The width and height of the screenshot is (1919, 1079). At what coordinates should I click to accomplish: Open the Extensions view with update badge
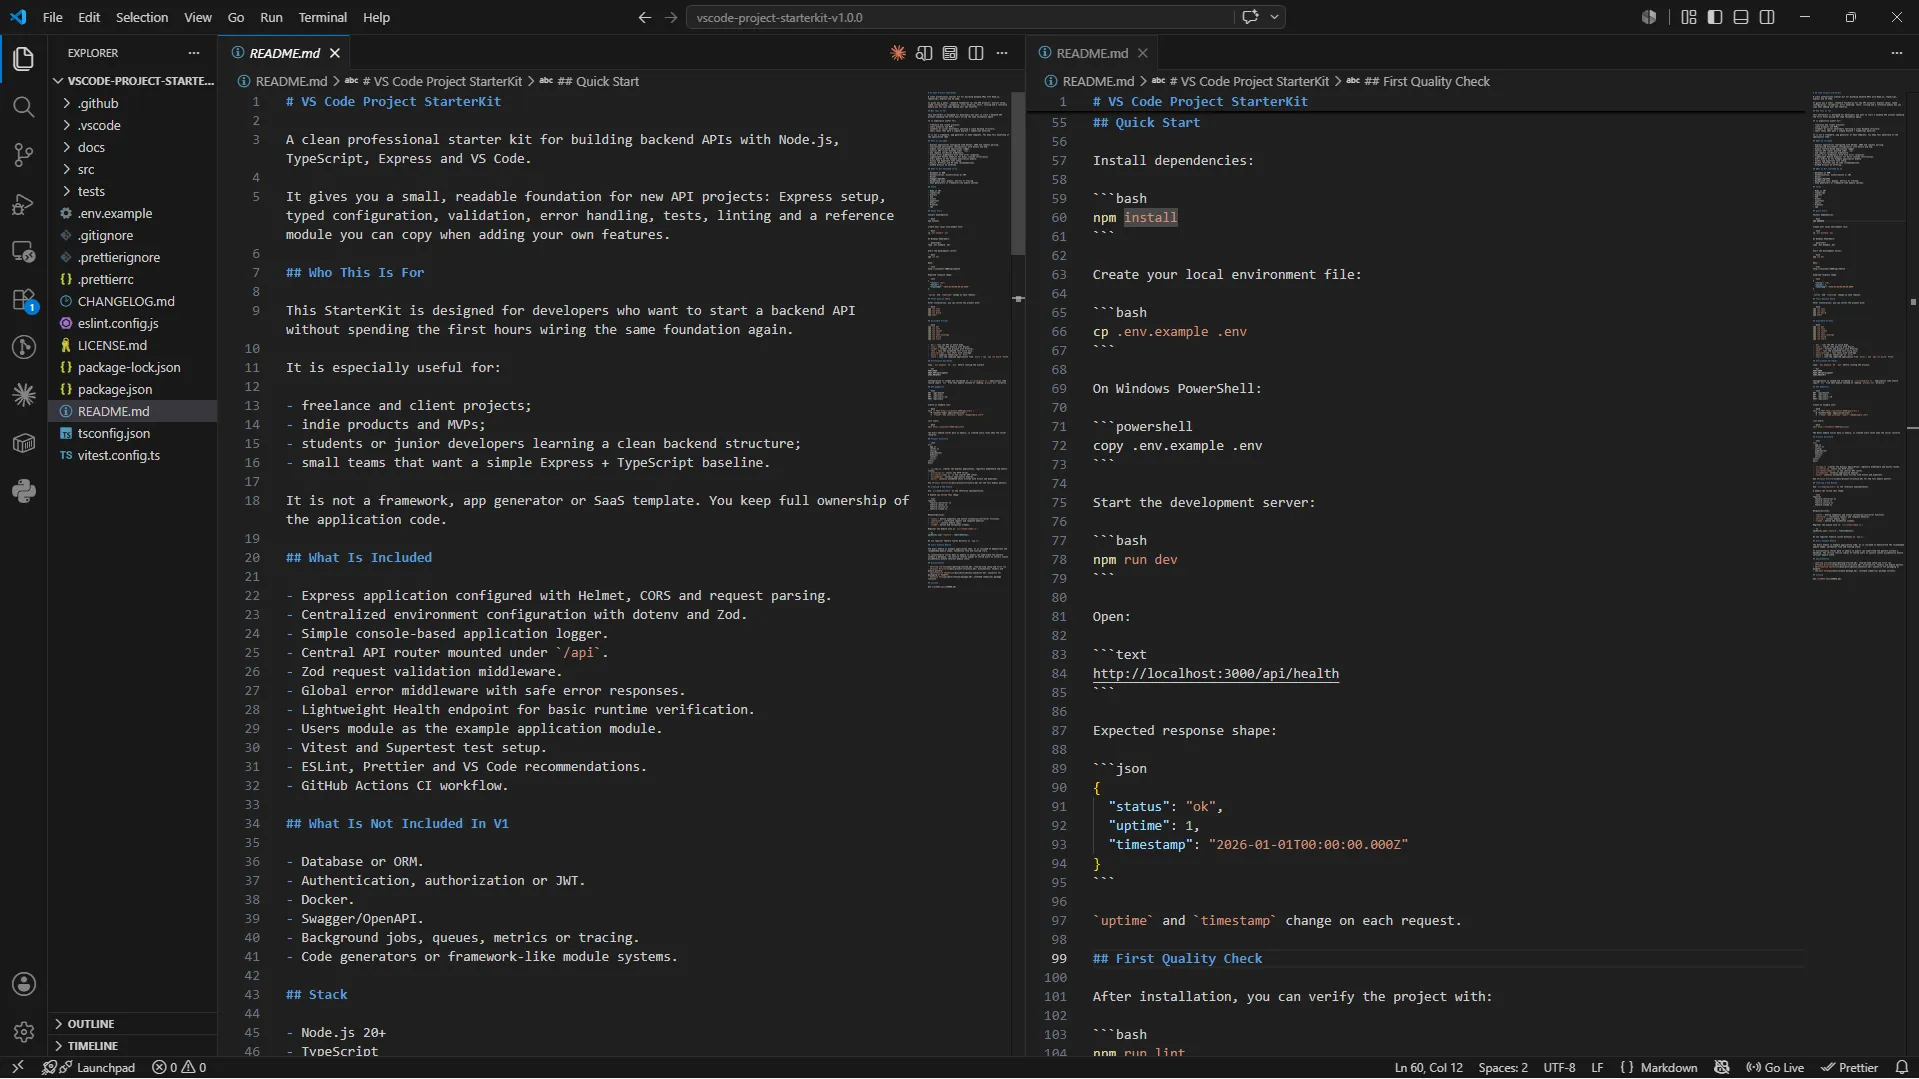(x=23, y=300)
